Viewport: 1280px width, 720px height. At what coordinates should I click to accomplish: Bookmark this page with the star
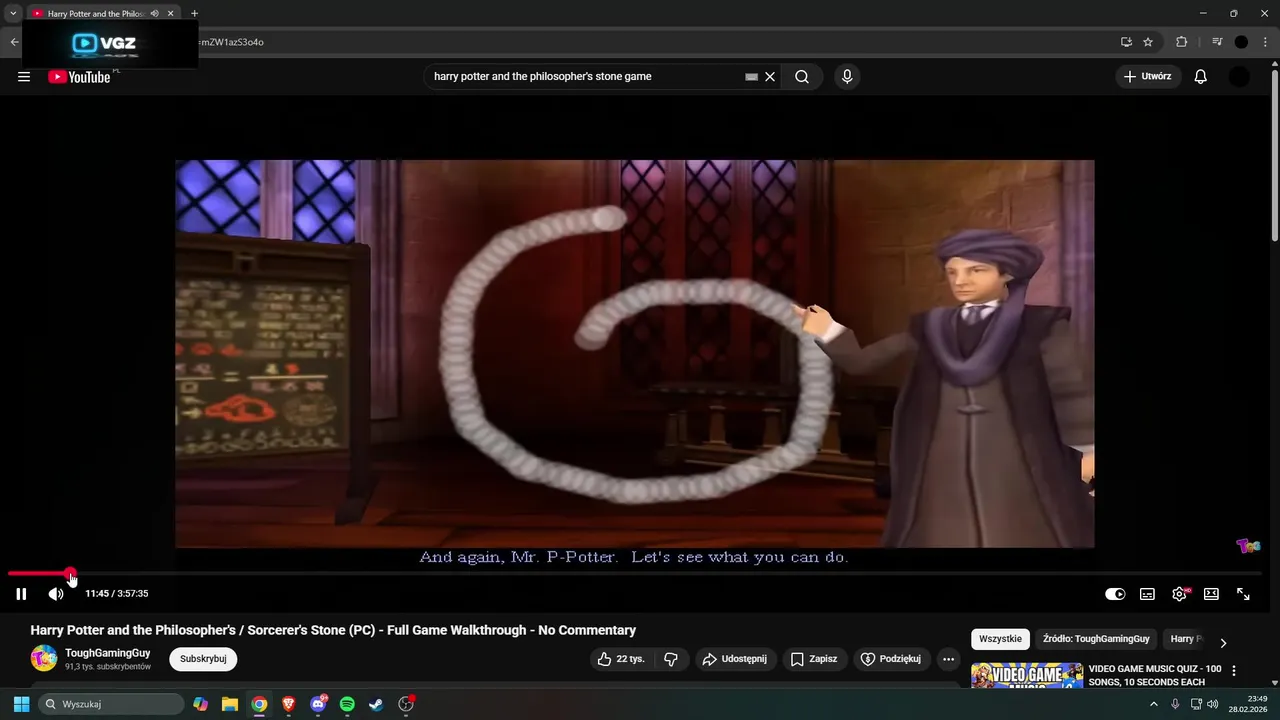pos(1148,42)
